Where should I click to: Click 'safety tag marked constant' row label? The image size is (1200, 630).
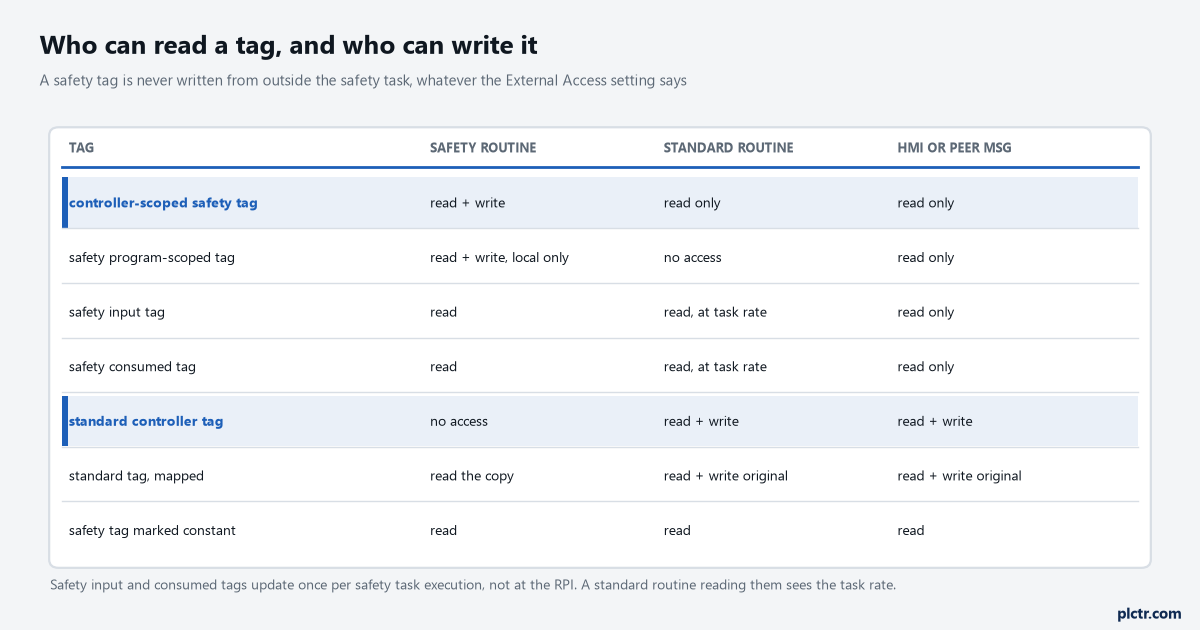152,531
